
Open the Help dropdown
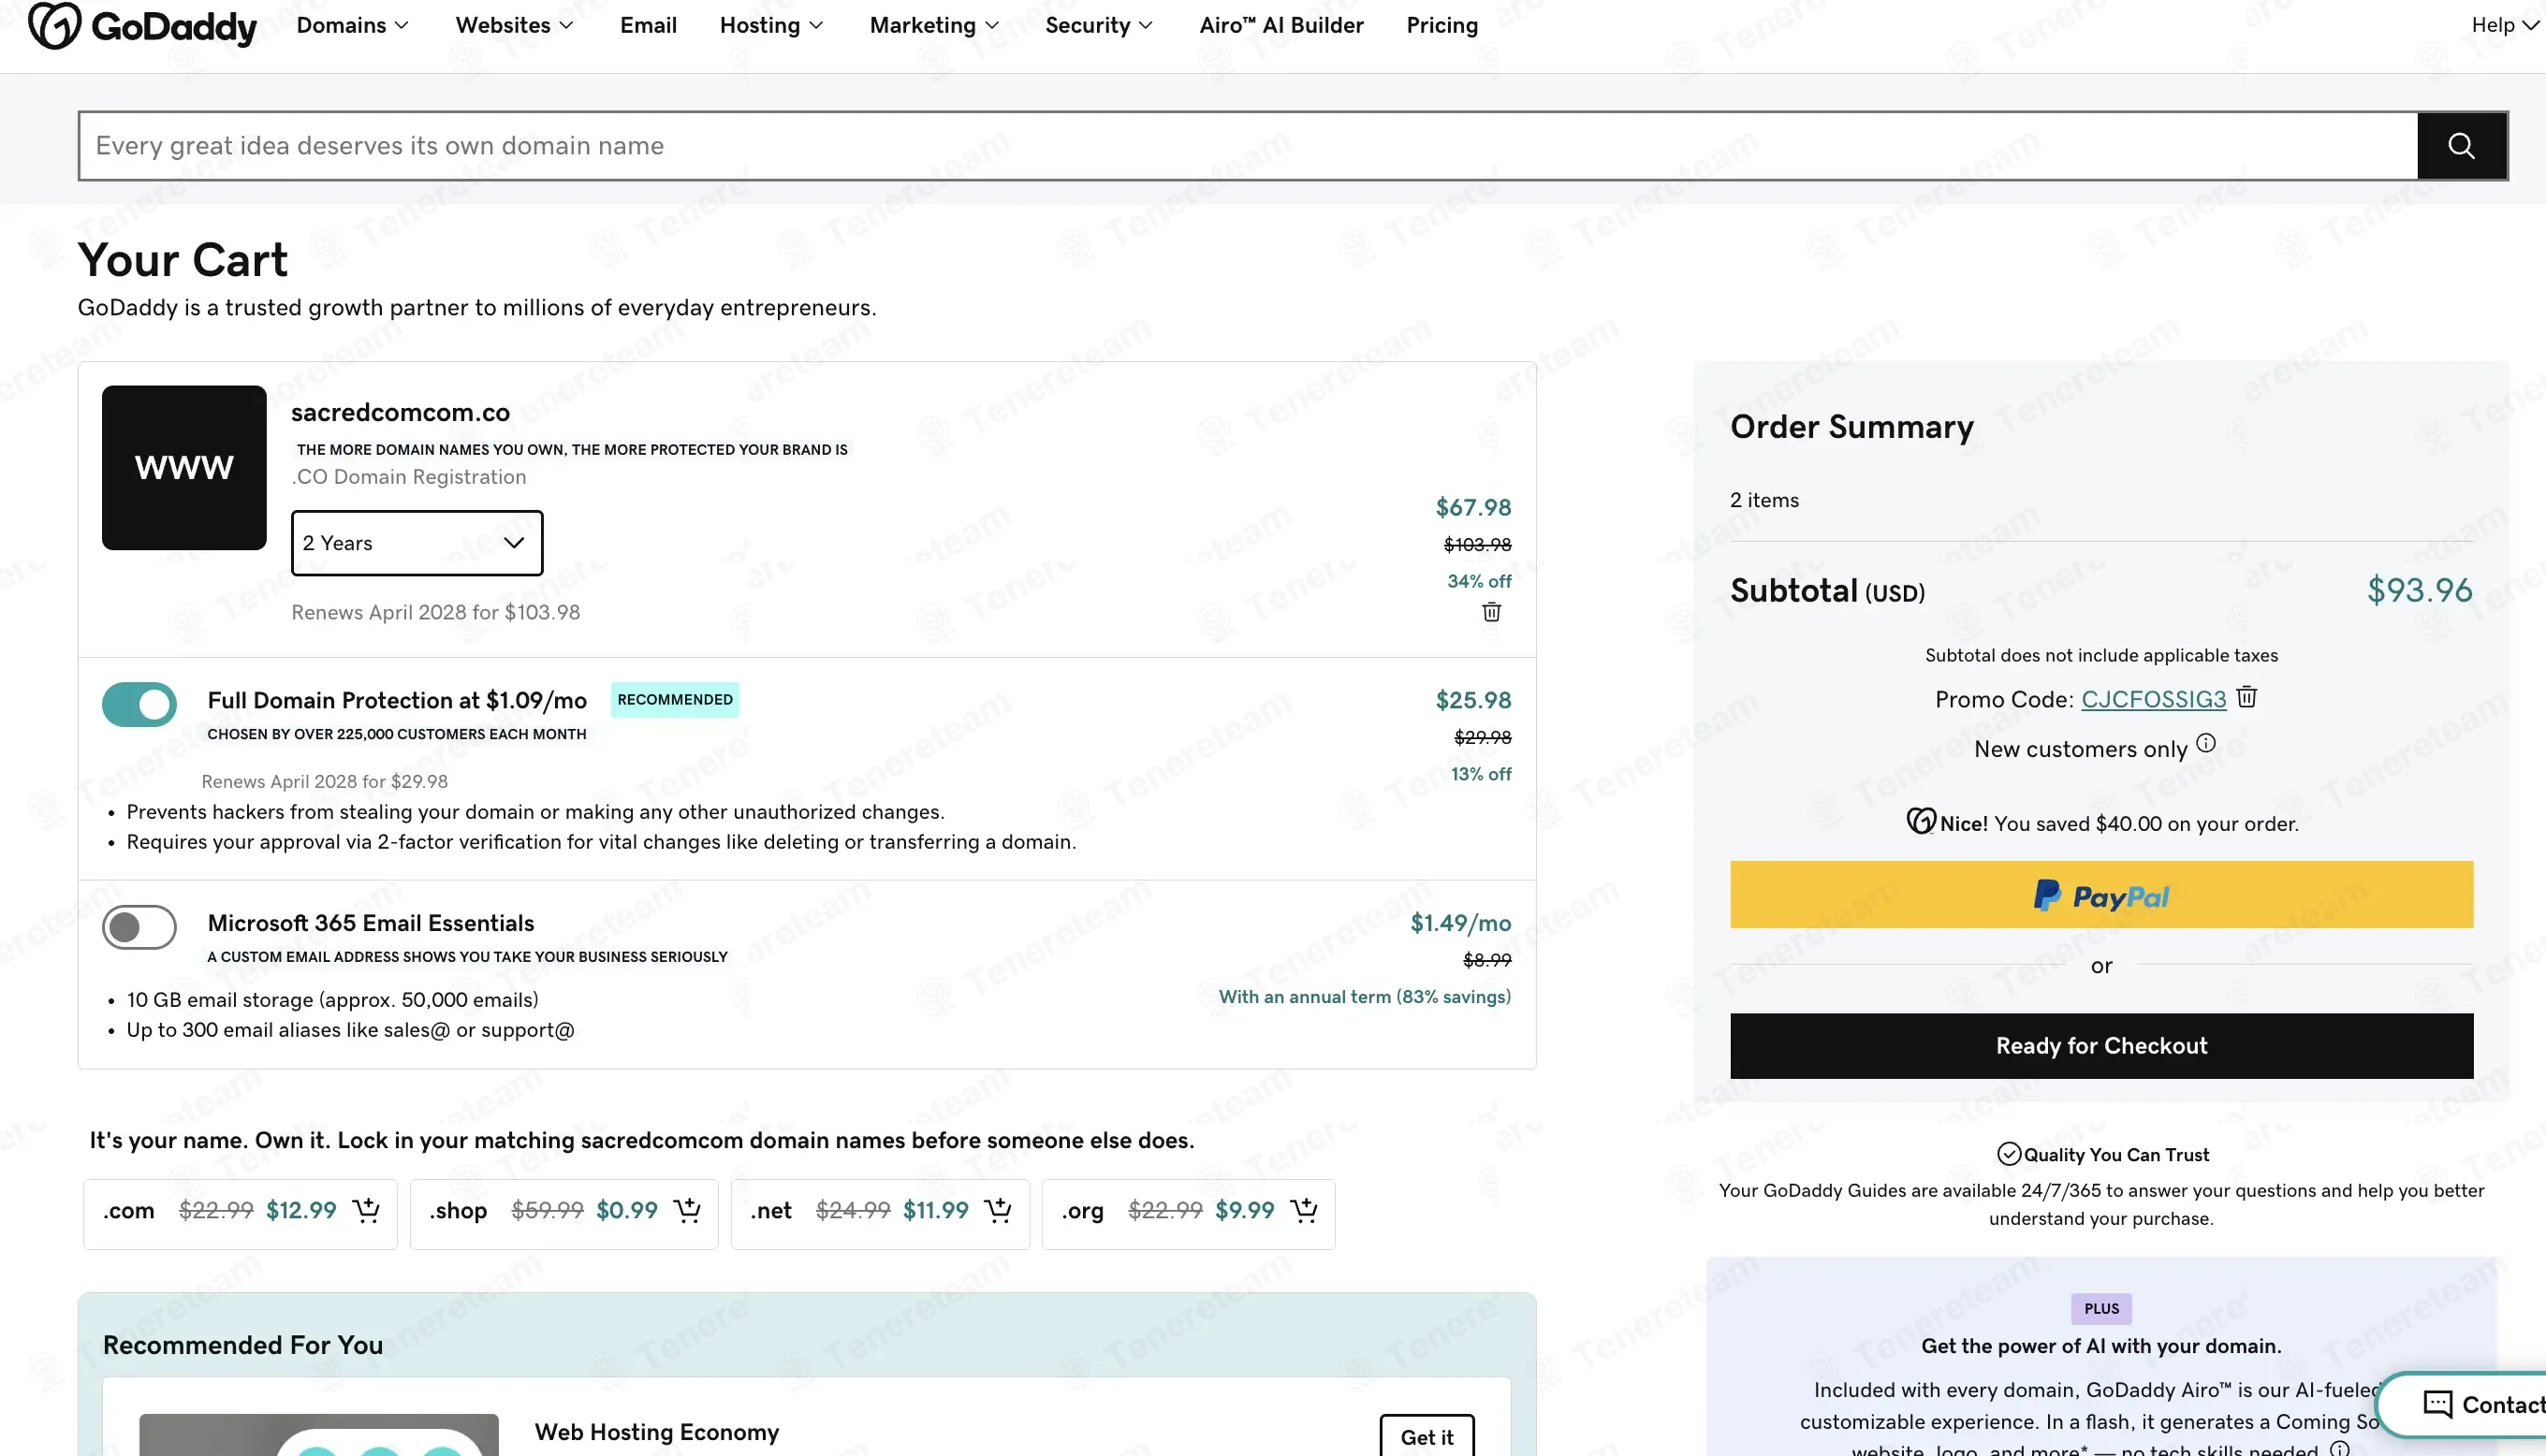point(2504,25)
